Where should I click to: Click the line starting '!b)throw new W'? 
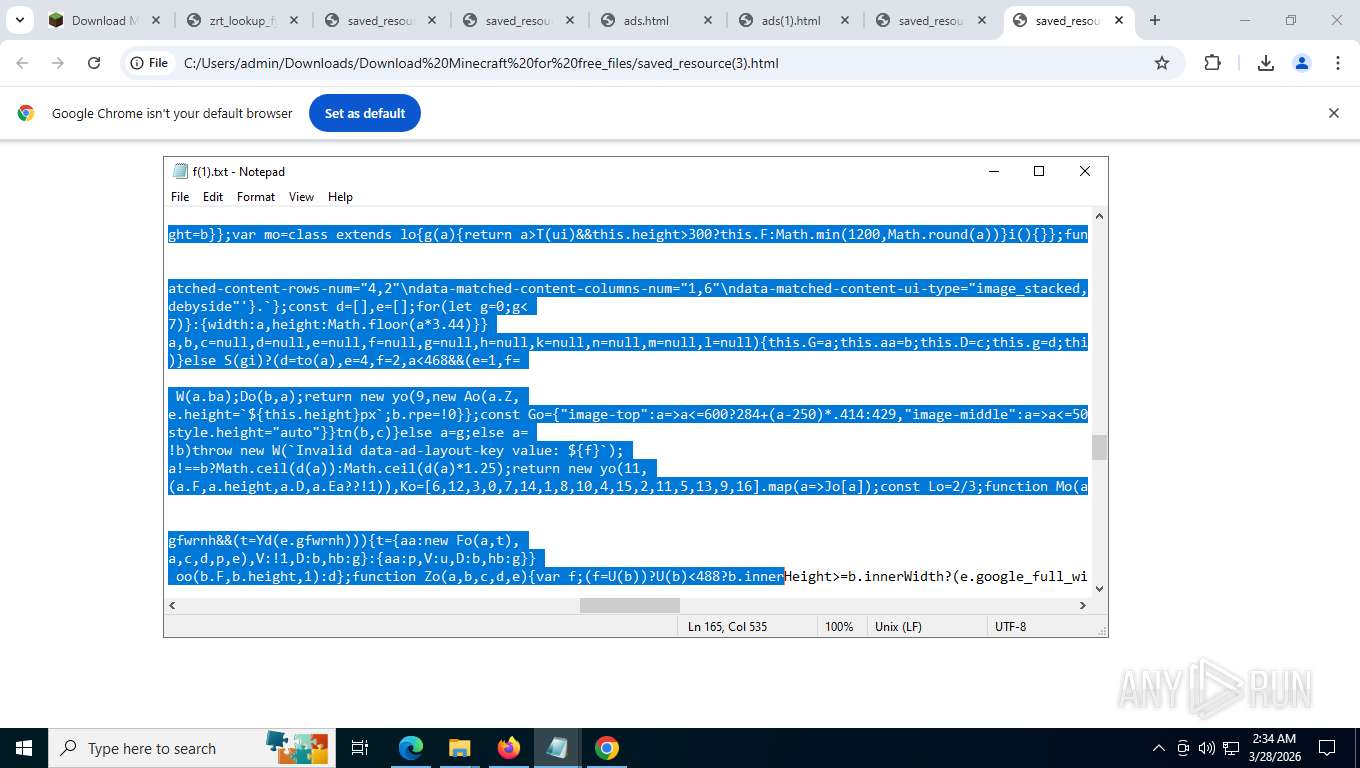point(401,450)
